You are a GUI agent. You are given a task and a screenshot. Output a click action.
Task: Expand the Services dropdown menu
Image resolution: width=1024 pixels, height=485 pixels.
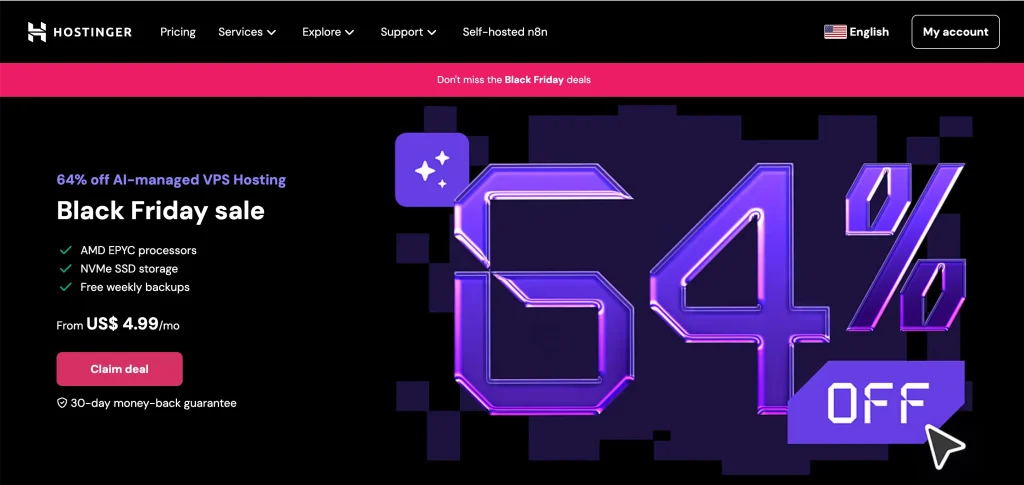(247, 32)
